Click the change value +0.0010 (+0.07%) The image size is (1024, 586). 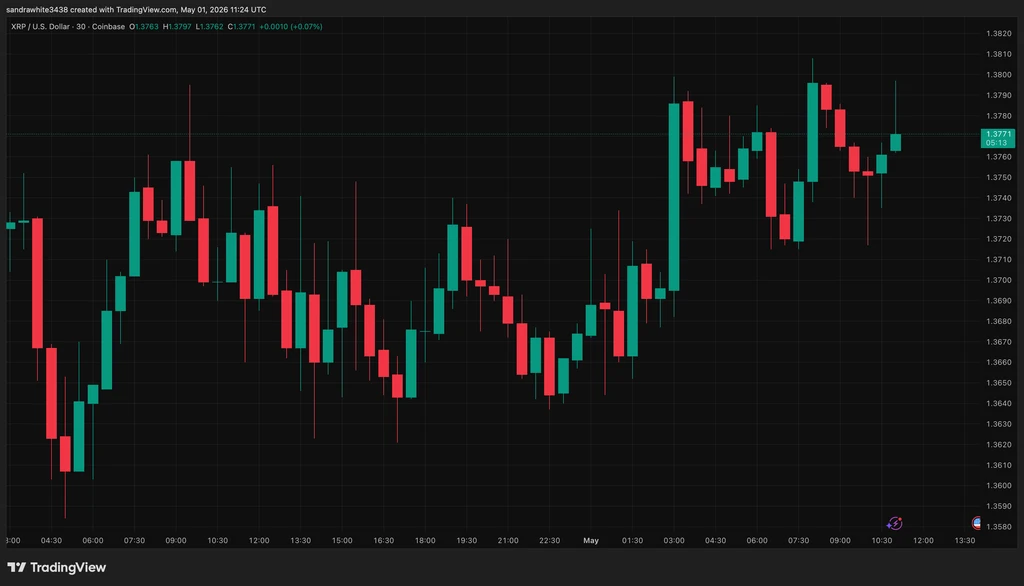[291, 27]
